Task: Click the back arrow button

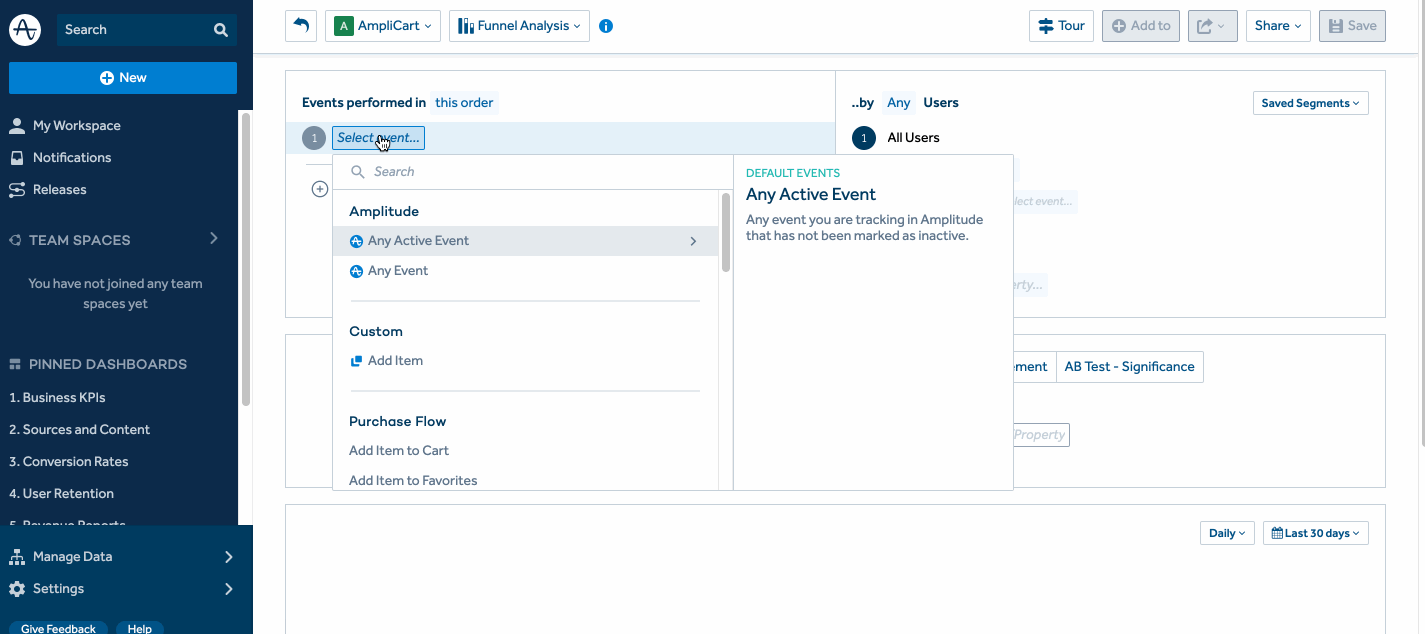Action: click(x=301, y=26)
